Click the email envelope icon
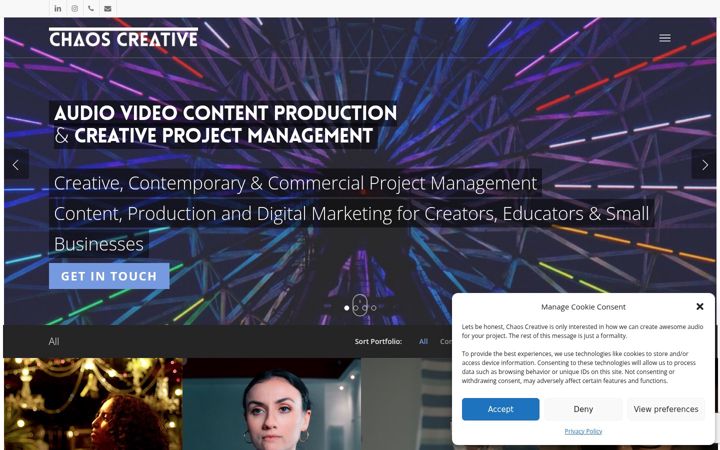The height and width of the screenshot is (450, 720). (x=107, y=8)
